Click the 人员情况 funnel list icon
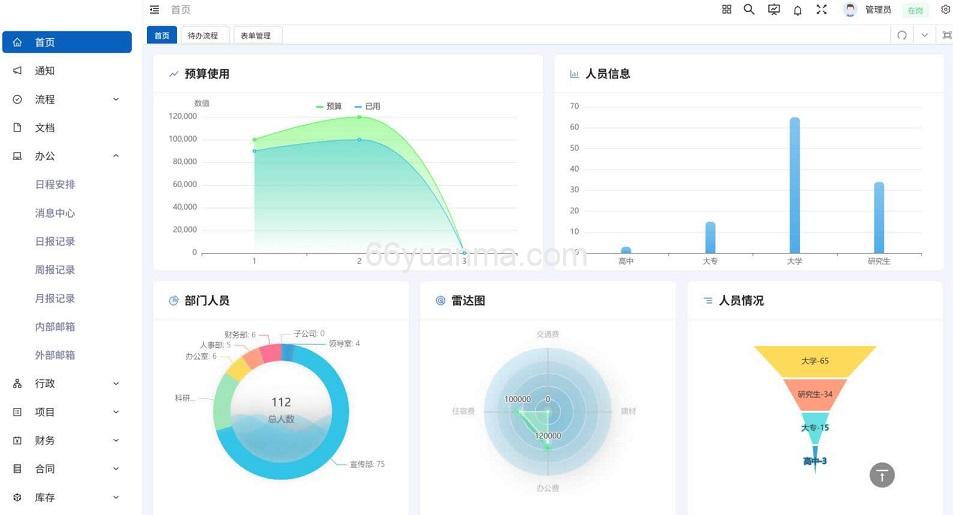This screenshot has width=953, height=515. tap(708, 300)
